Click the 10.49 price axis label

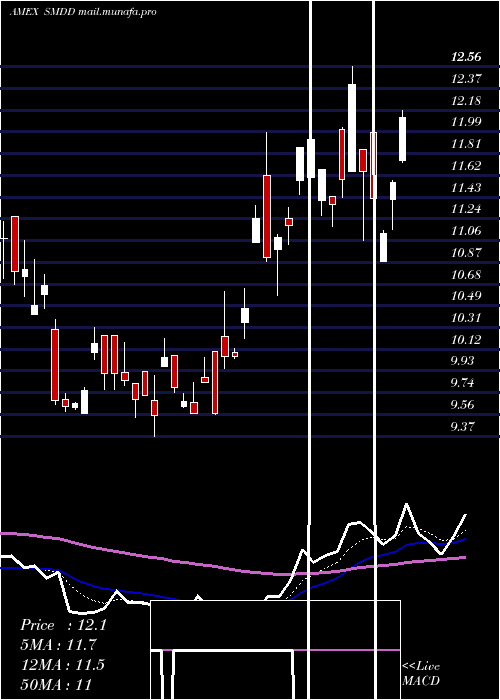467,296
